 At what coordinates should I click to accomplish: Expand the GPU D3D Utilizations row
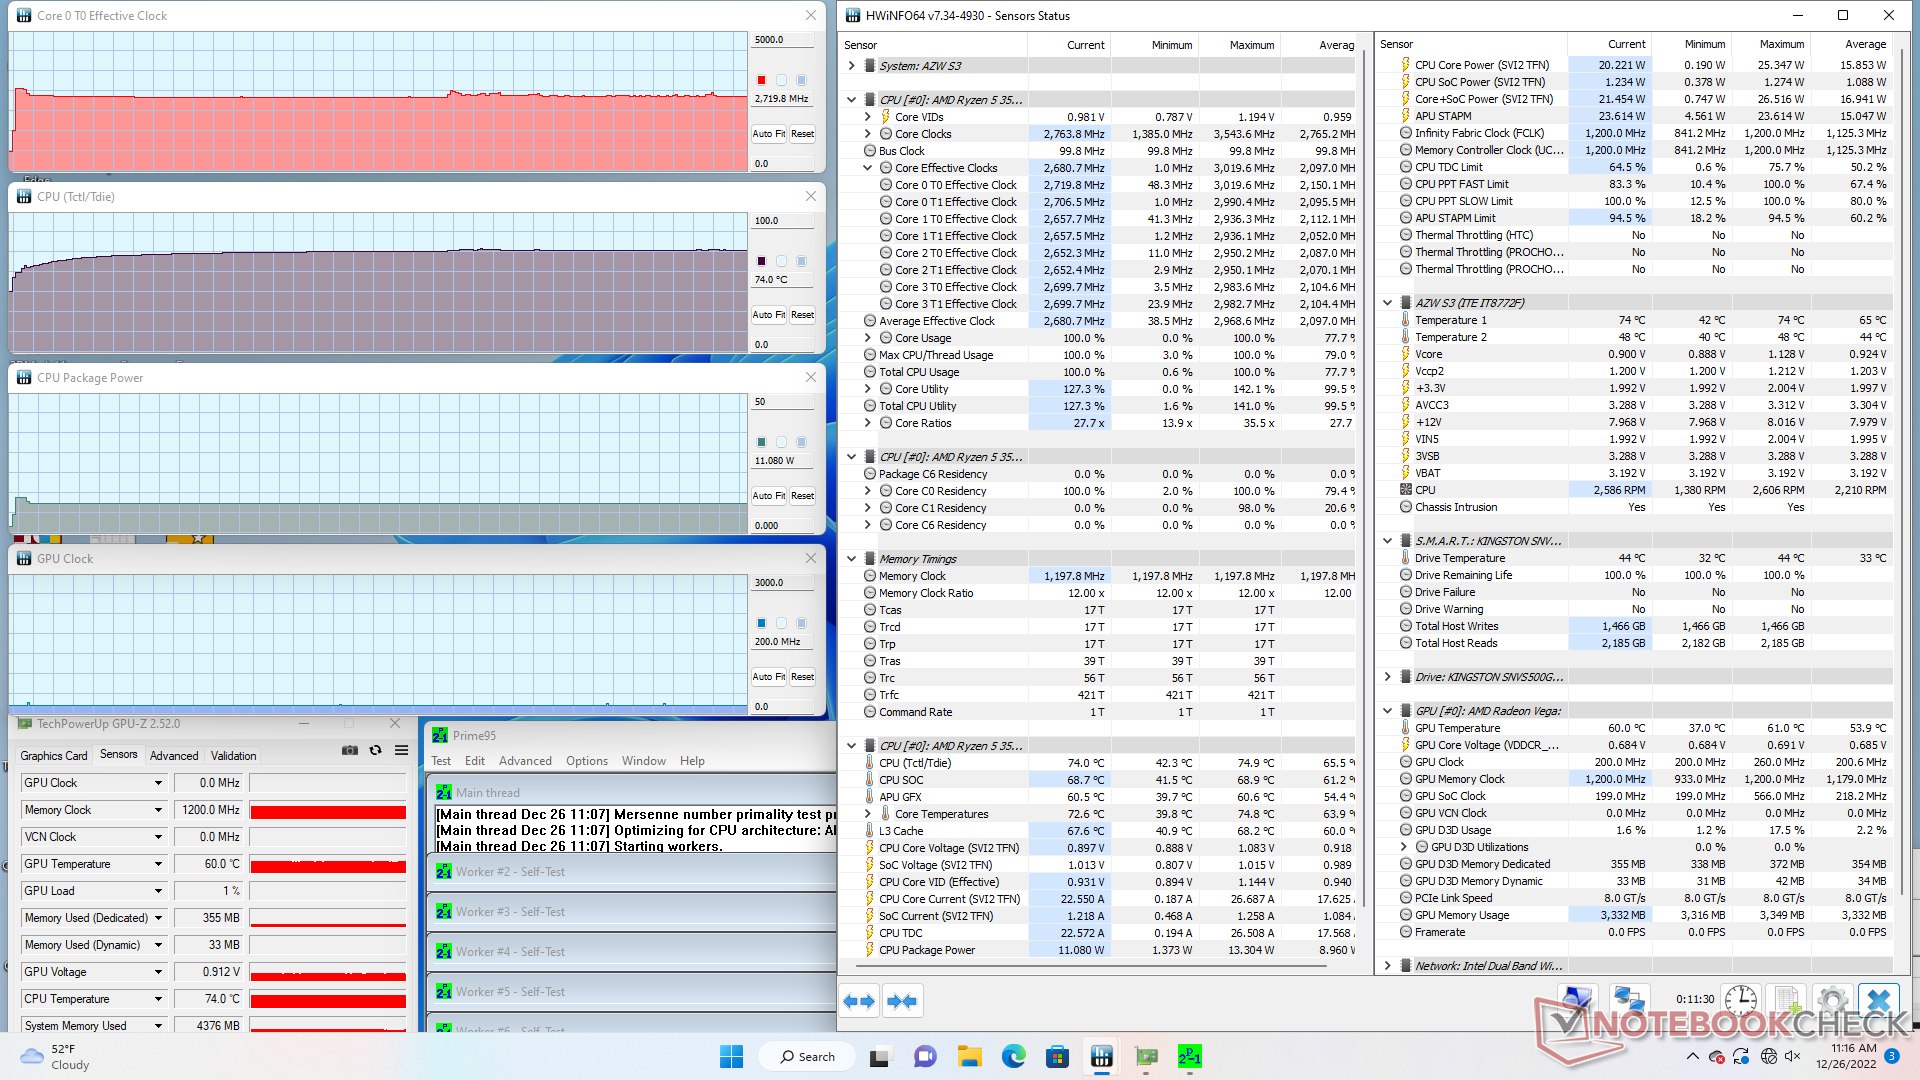tap(1404, 847)
